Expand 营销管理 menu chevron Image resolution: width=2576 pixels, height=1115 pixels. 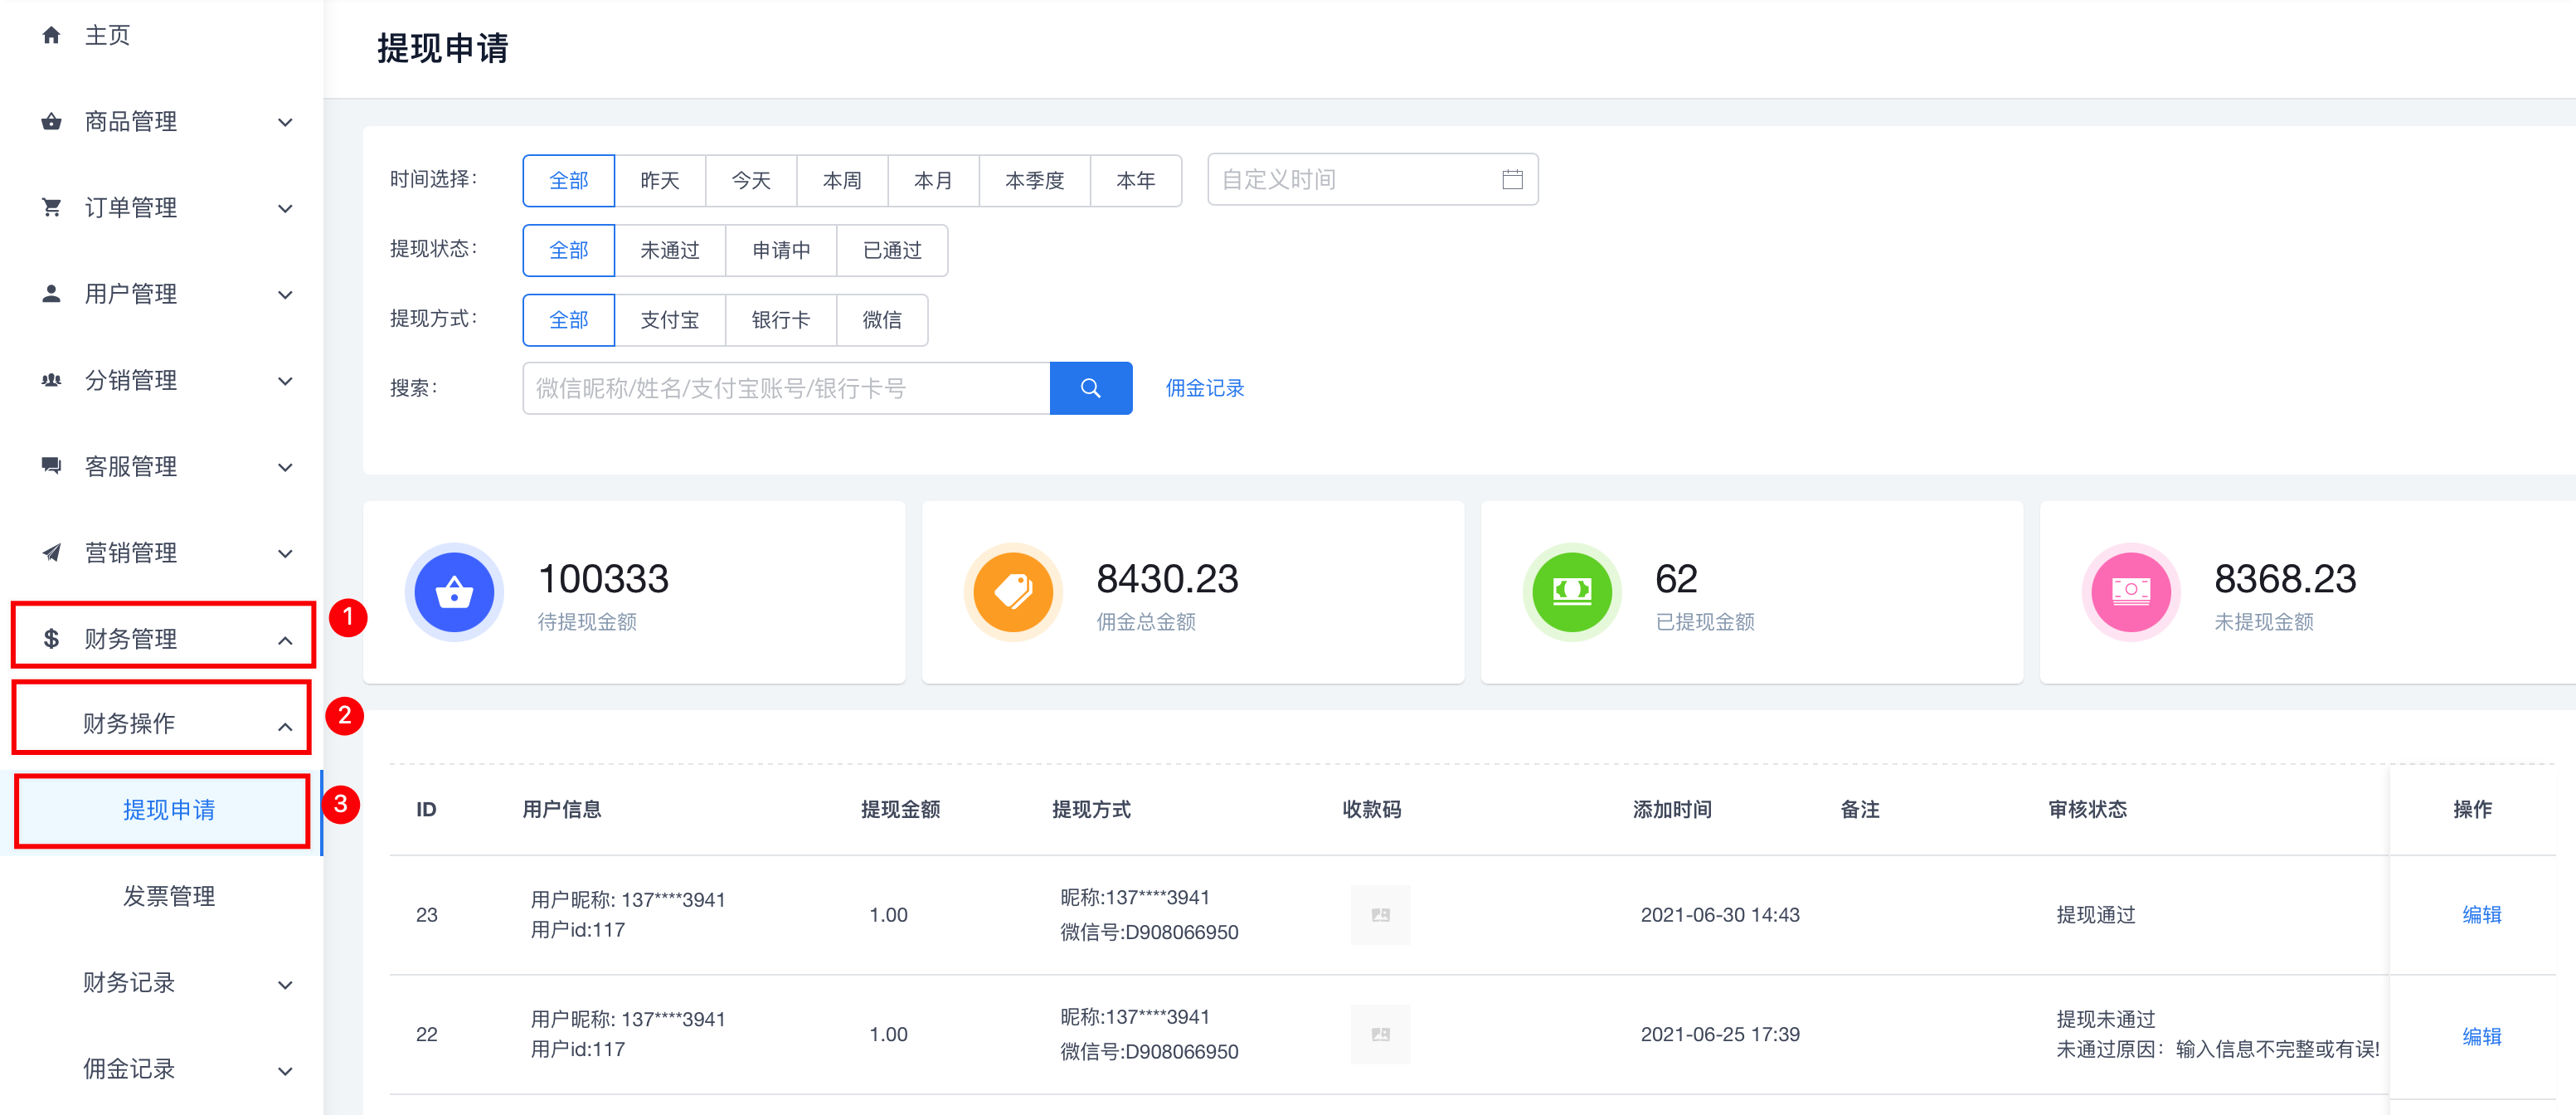(285, 554)
